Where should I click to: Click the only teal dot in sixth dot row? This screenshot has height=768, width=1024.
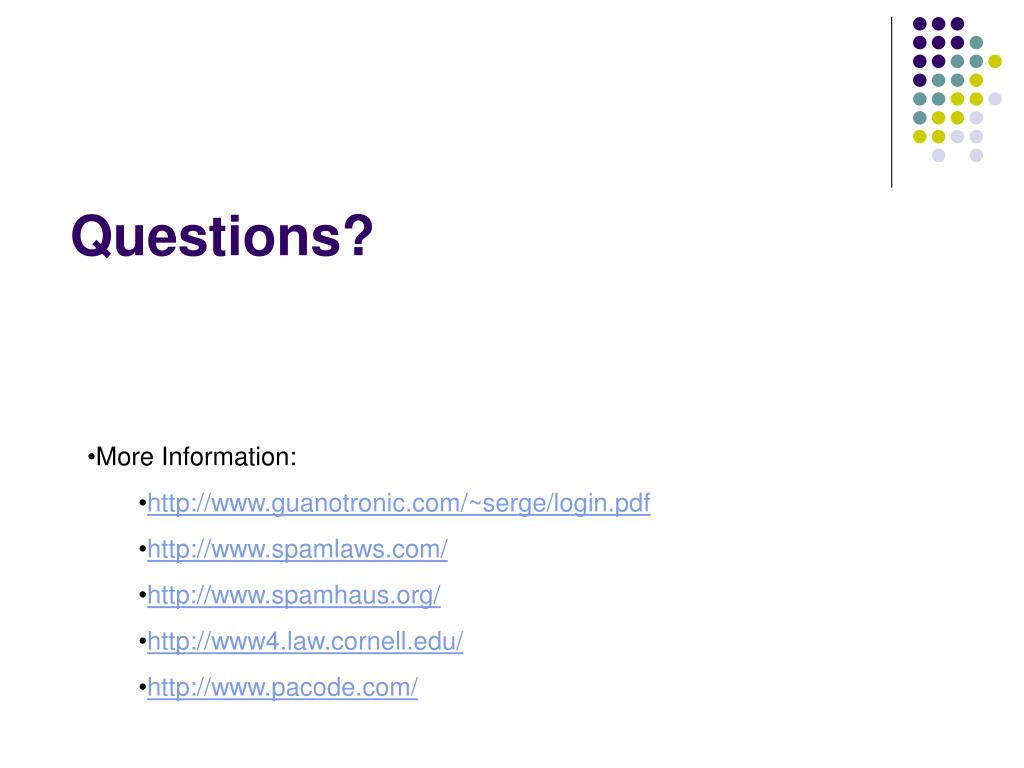coord(920,118)
